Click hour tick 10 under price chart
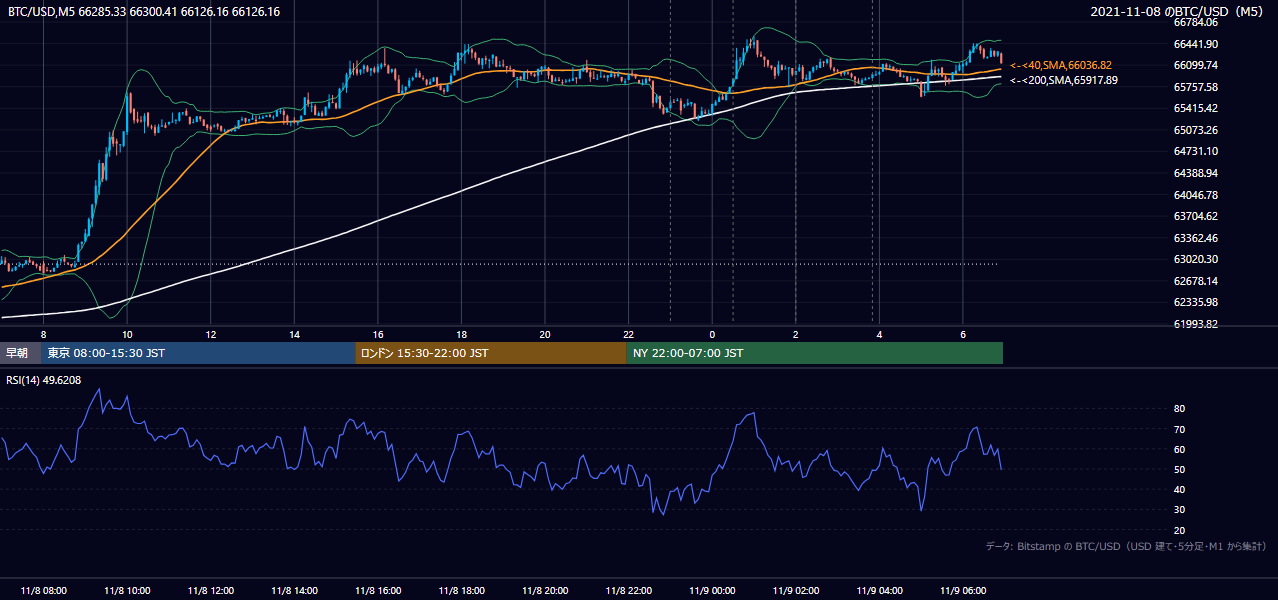Screen dimensions: 1278x600 click(x=127, y=334)
